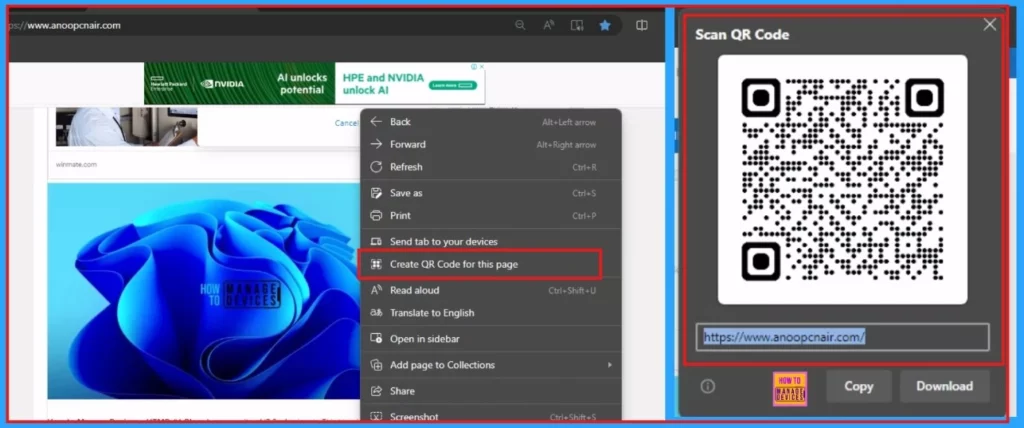The height and width of the screenshot is (428, 1024).
Task: Click the Copy button in QR panel
Action: click(x=859, y=386)
